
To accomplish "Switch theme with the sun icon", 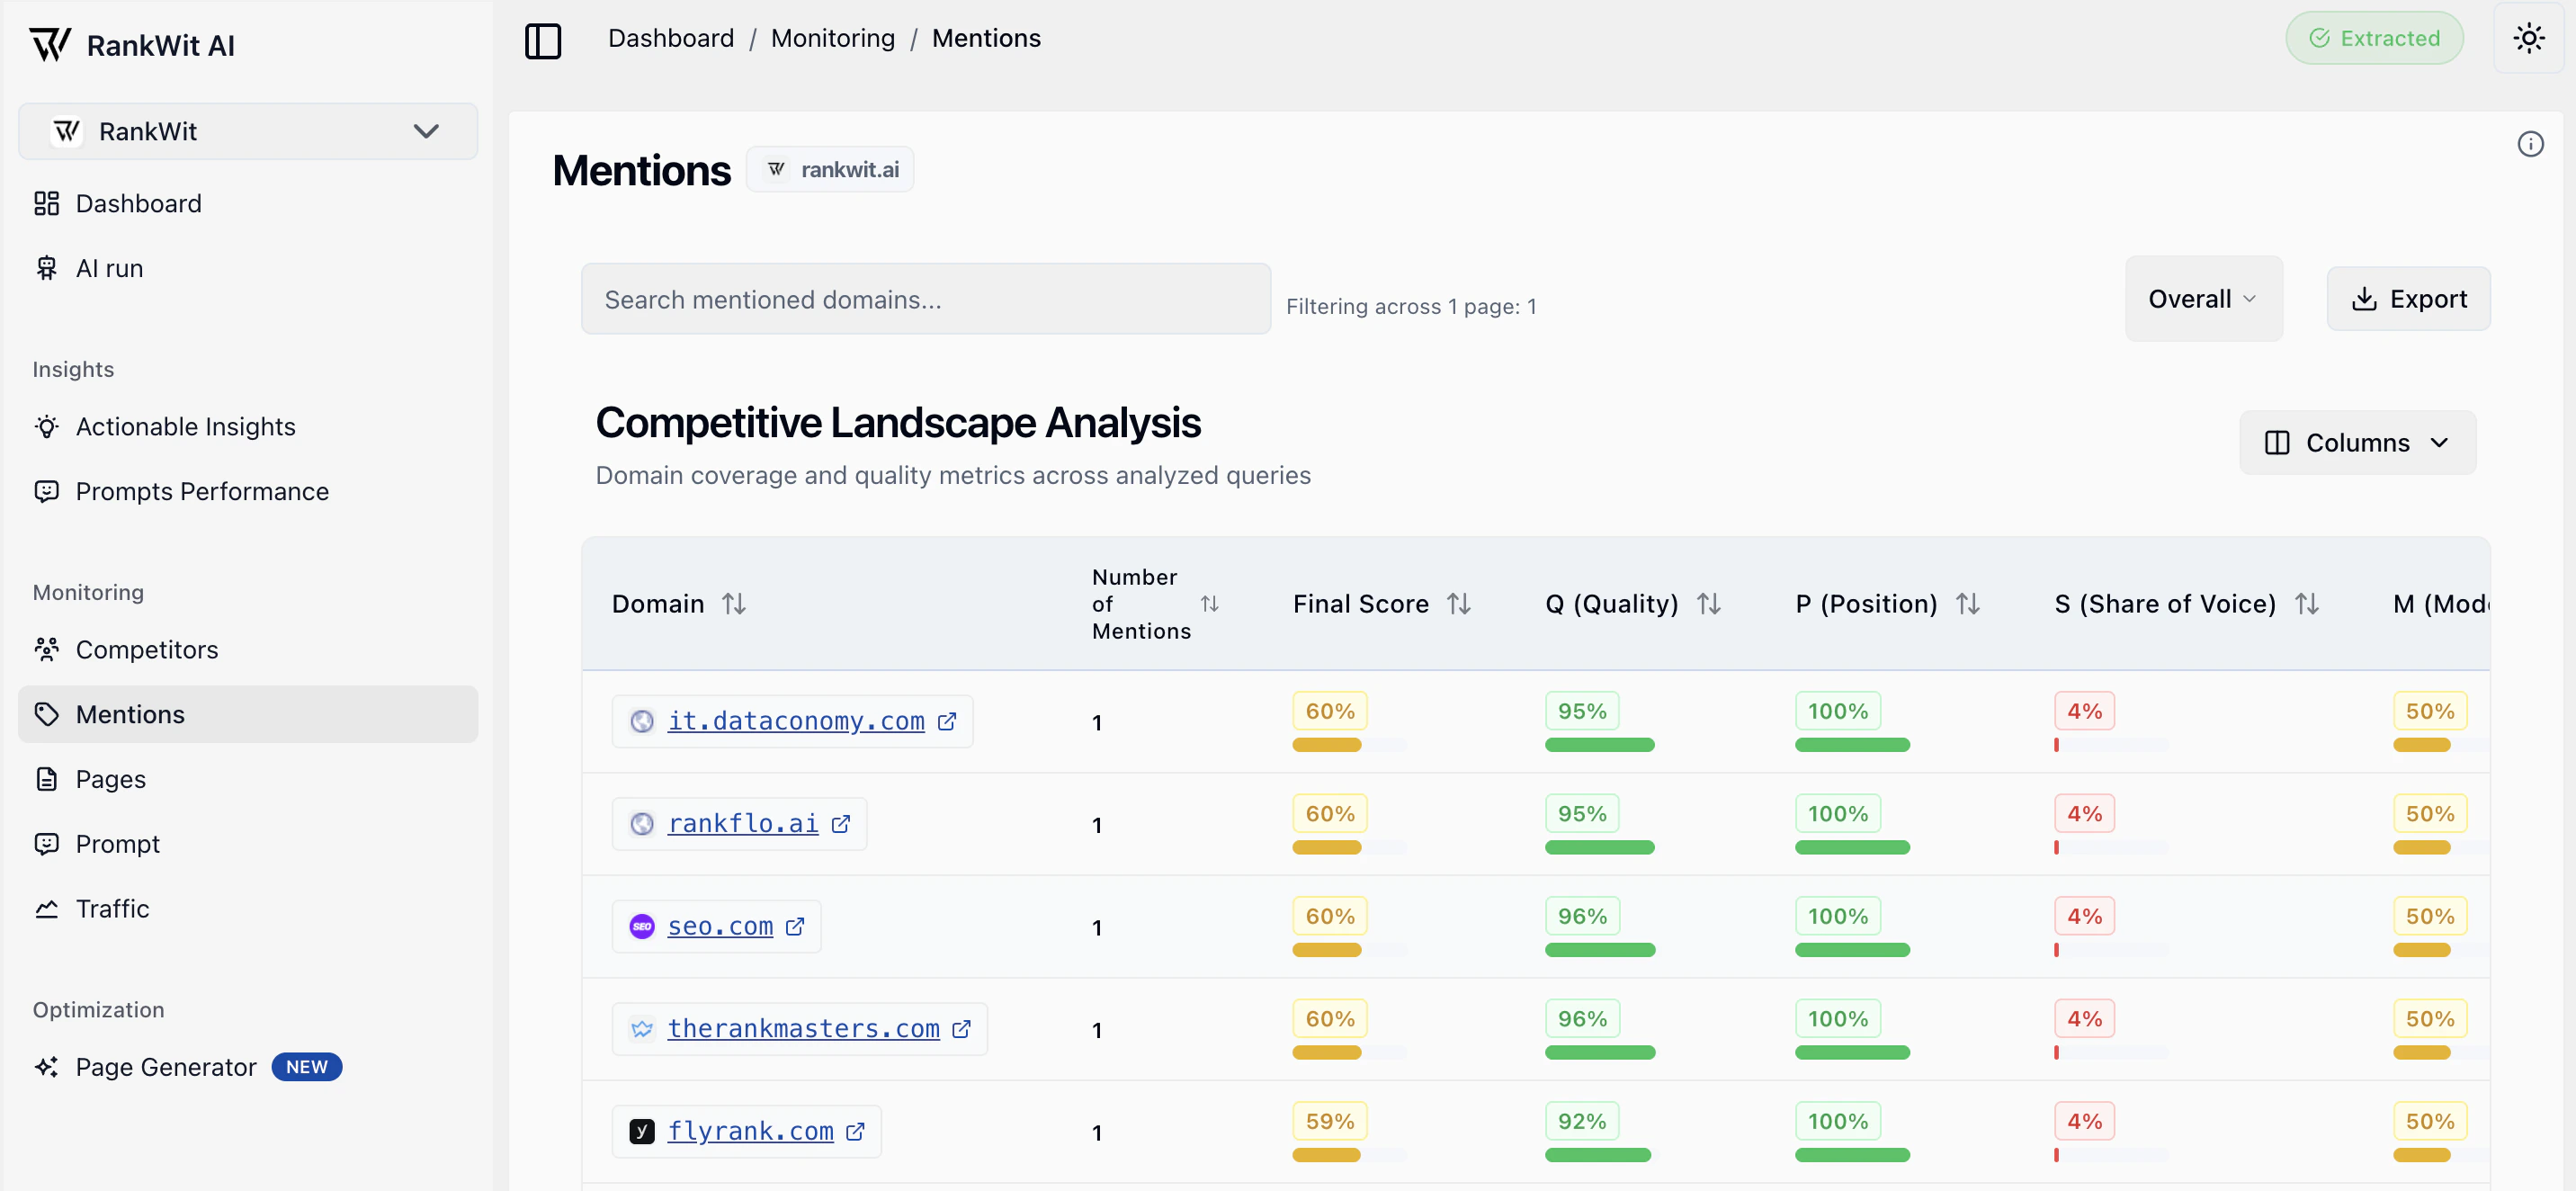I will pyautogui.click(x=2528, y=39).
